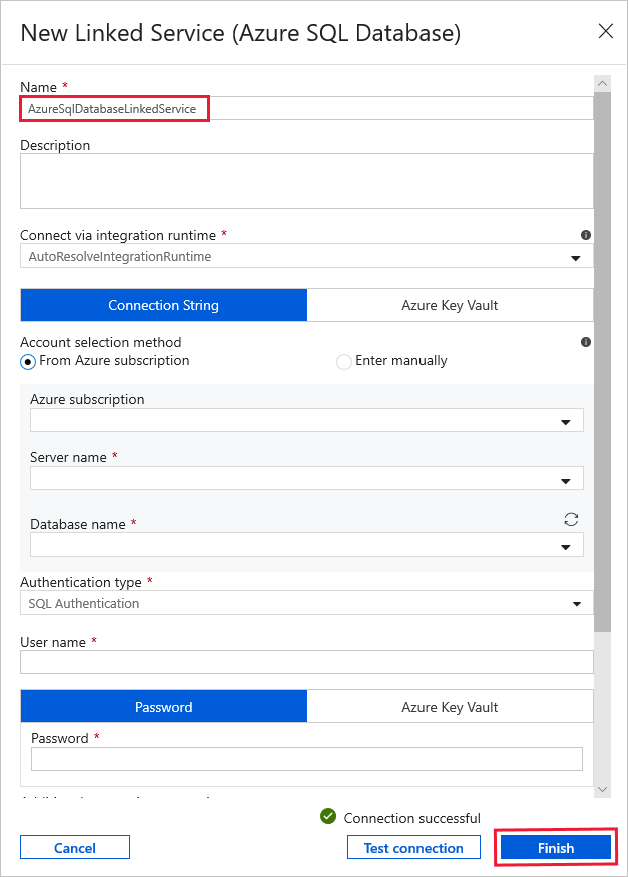
Task: Click the refresh icon beside Database name
Action: 572,519
